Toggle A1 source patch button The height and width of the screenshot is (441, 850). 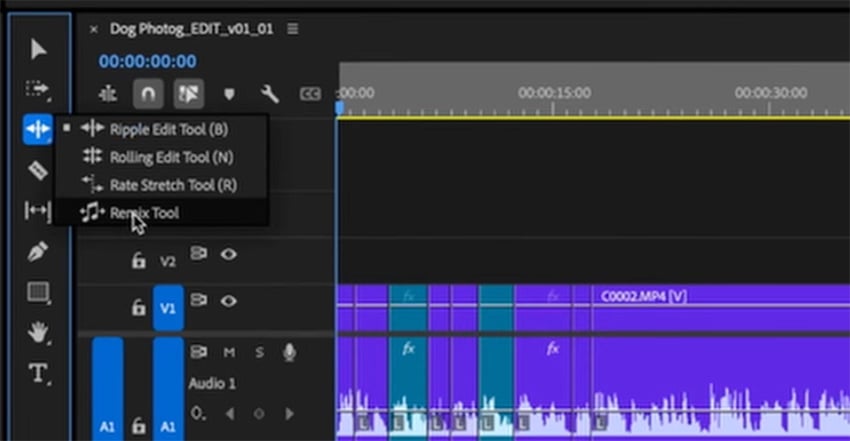click(107, 389)
